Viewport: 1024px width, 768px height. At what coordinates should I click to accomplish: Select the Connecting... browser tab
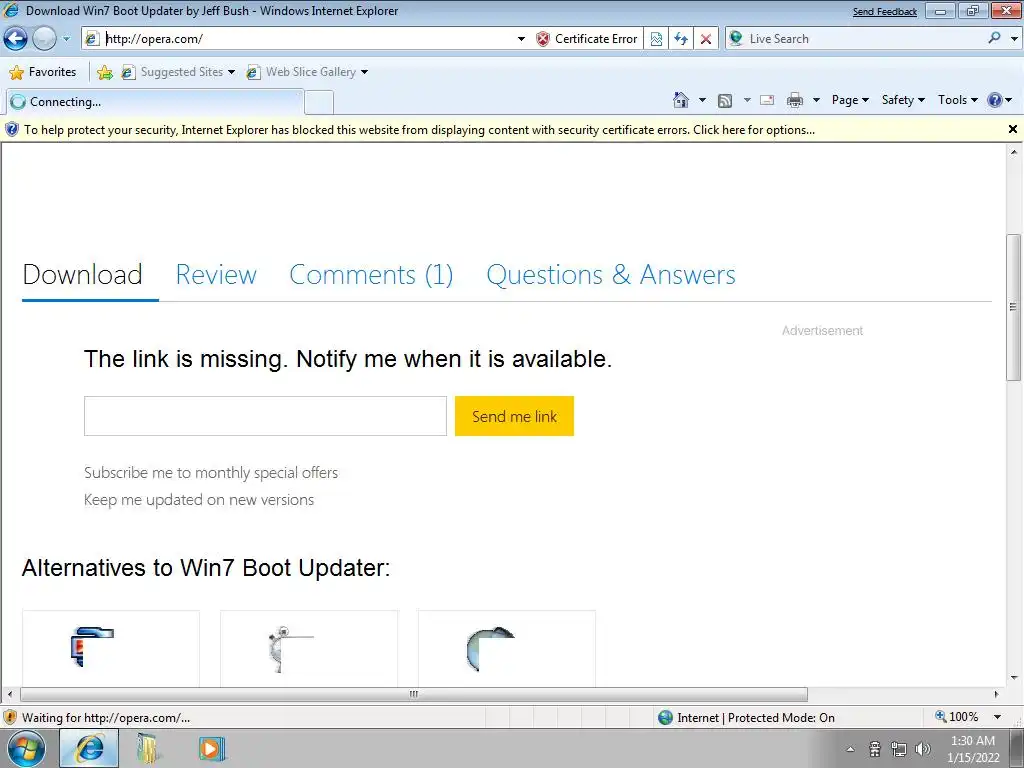point(155,102)
